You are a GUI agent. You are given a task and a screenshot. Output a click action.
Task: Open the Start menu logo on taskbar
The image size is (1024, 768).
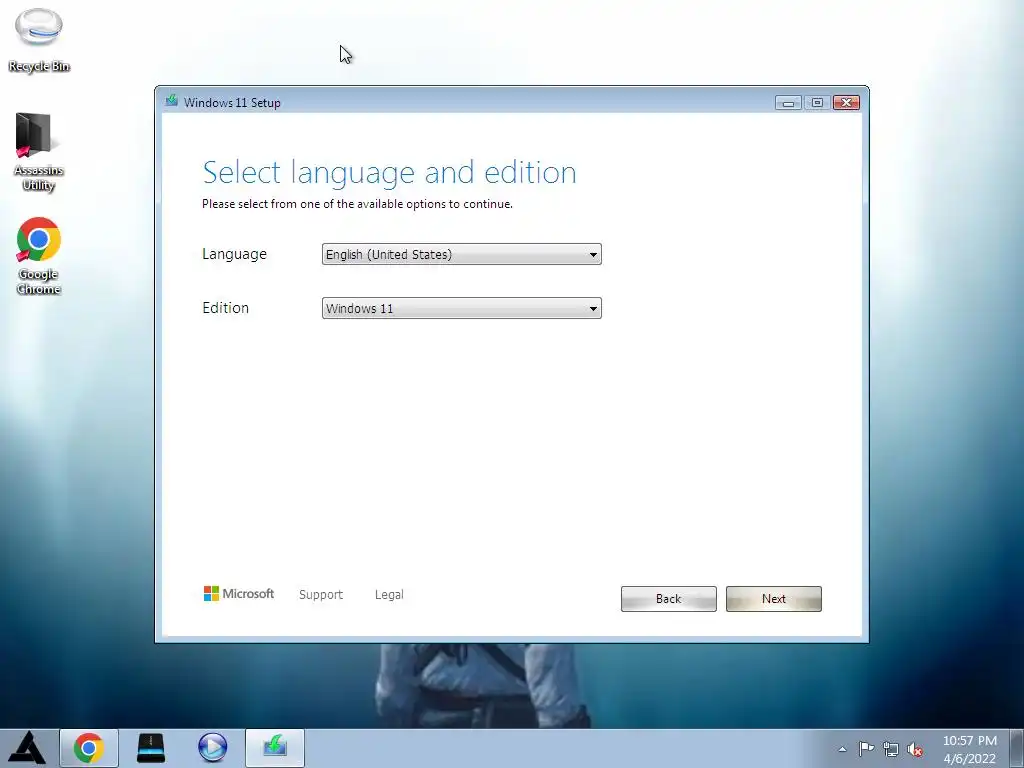[x=27, y=748]
